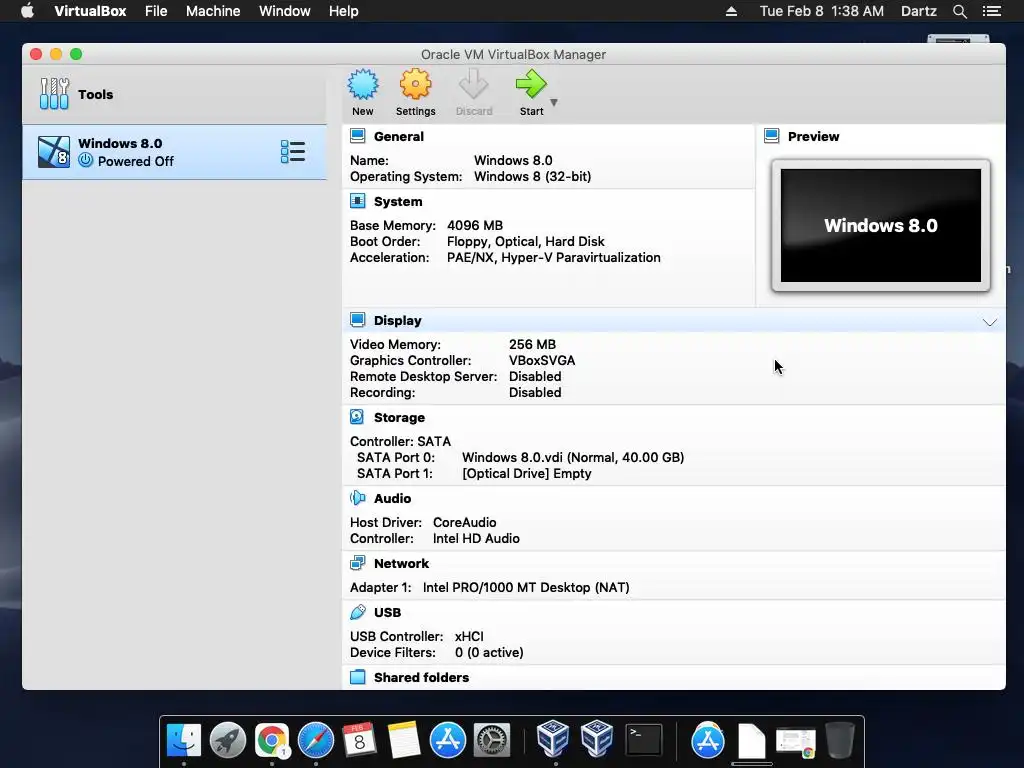
Task: Open Launchpad rocket in the dock
Action: (x=227, y=740)
